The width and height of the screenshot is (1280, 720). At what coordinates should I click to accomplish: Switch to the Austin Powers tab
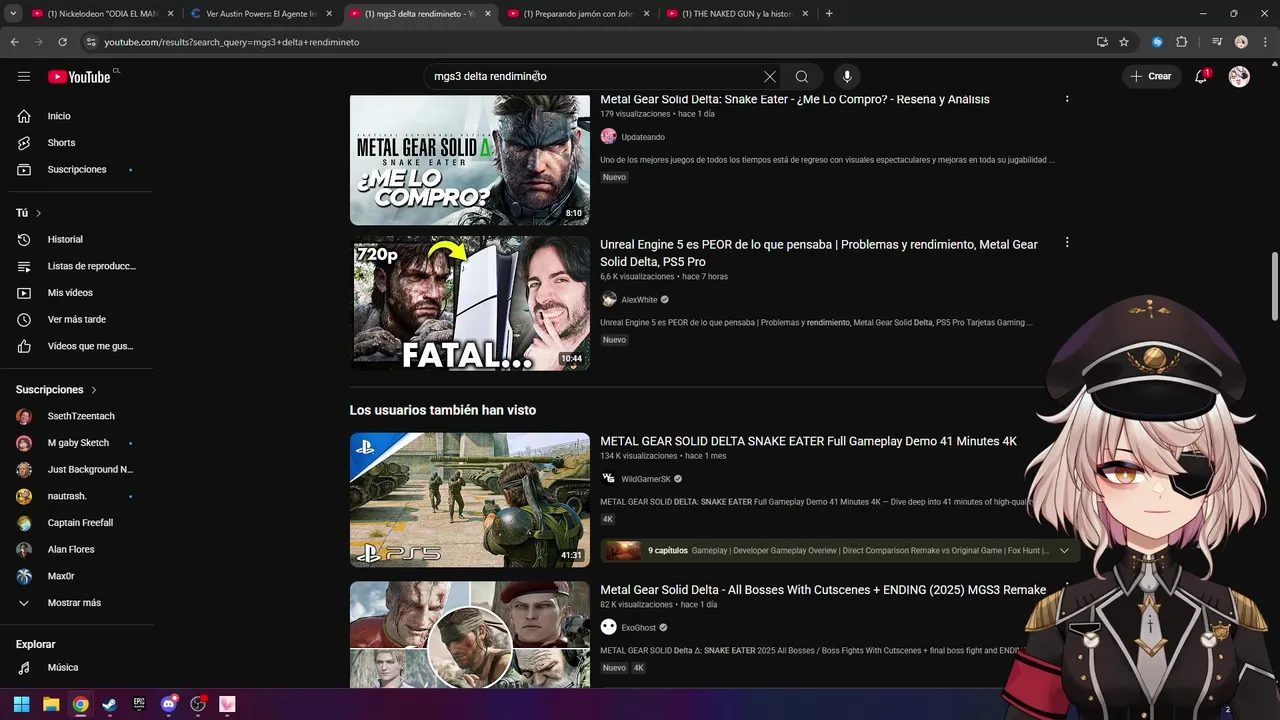click(x=261, y=13)
